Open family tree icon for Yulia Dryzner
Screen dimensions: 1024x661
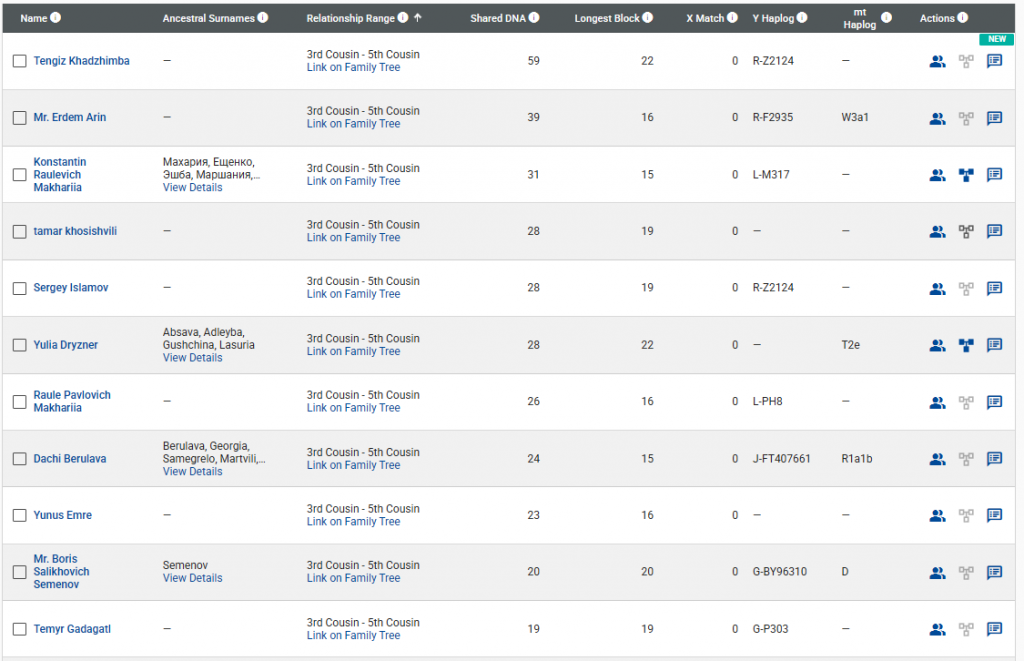click(x=966, y=345)
